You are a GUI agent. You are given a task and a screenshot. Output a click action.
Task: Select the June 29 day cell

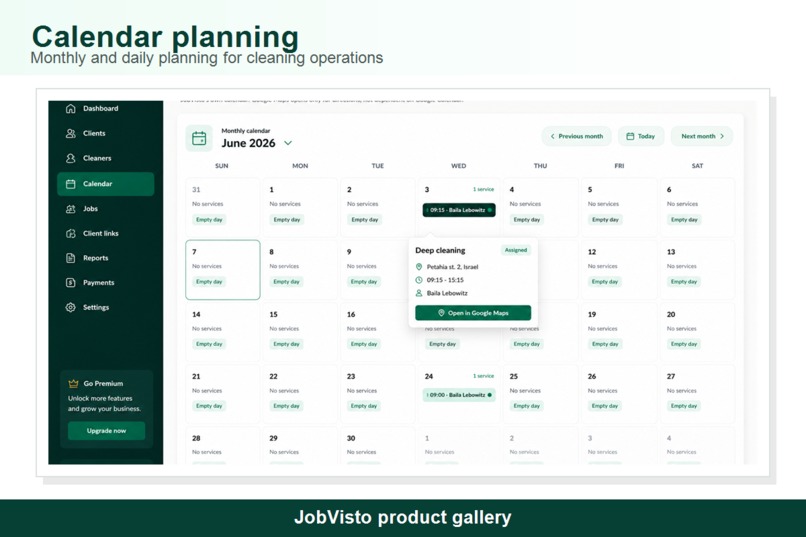(x=300, y=446)
